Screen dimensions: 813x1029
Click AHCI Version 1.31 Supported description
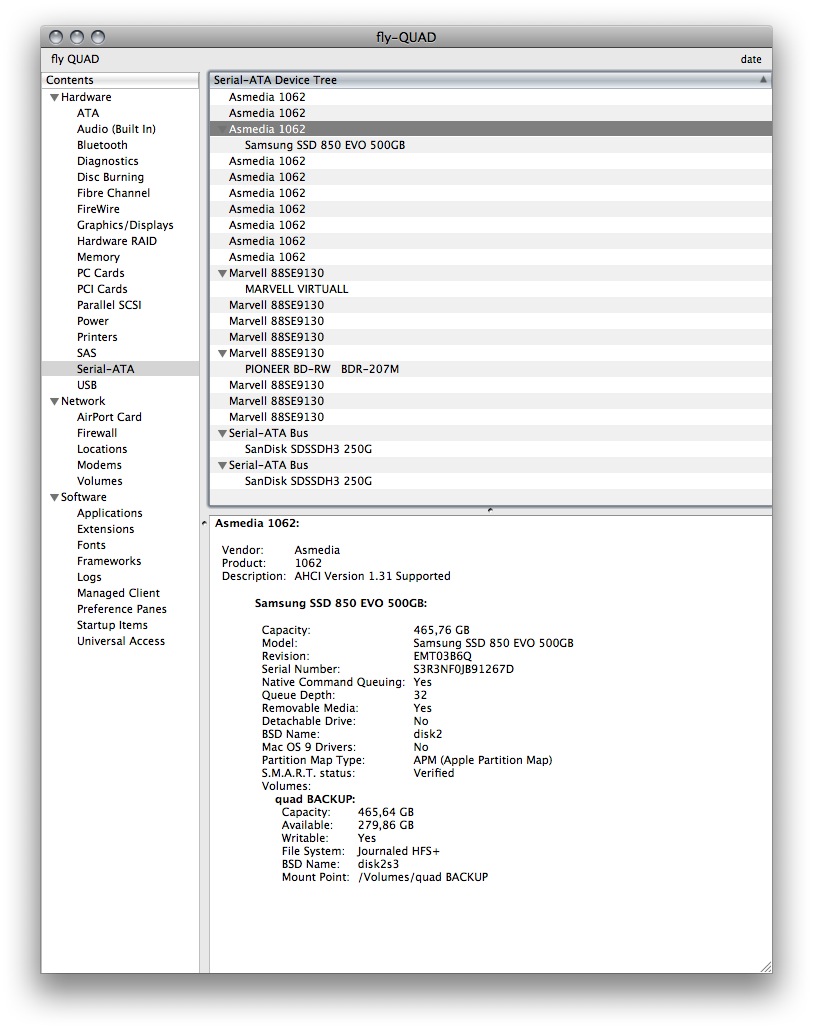click(x=372, y=576)
